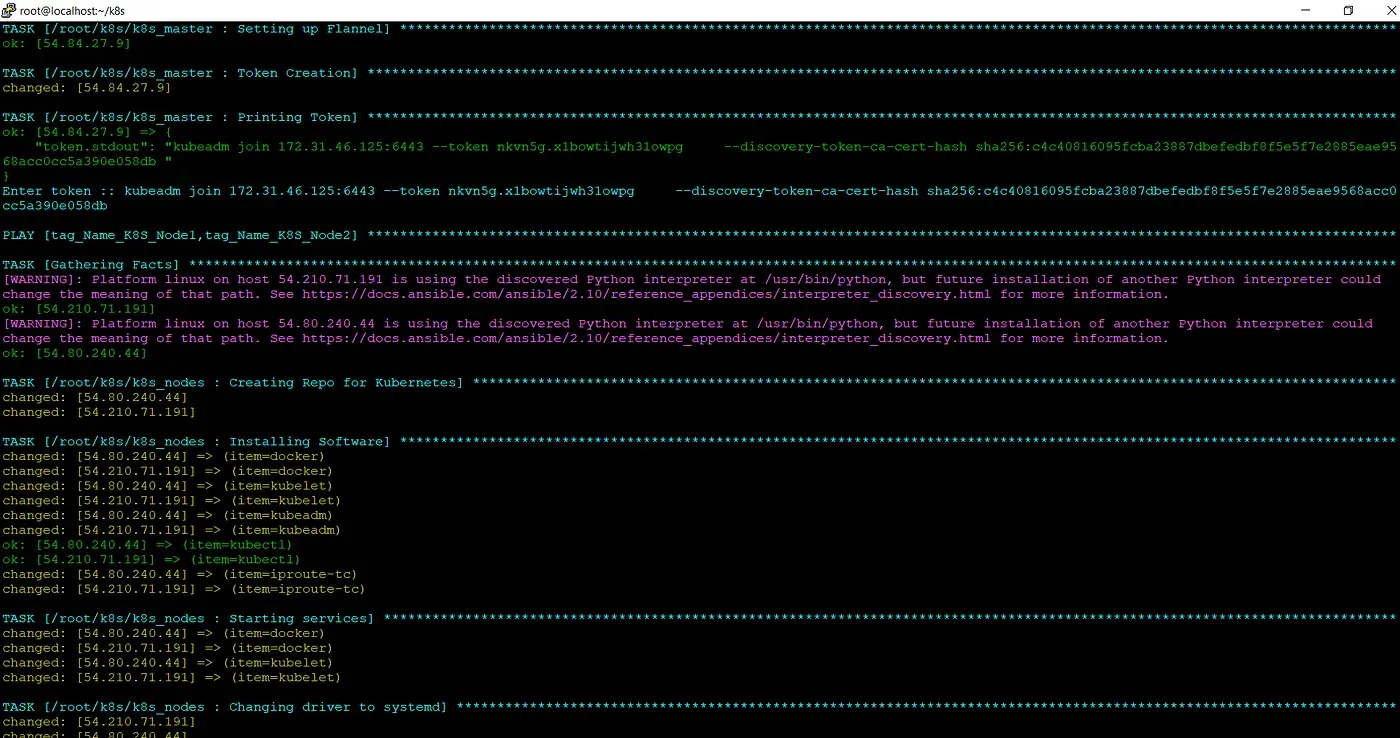Click 54.210.71.191 item=kubelet under Starting services

pyautogui.click(x=172, y=677)
